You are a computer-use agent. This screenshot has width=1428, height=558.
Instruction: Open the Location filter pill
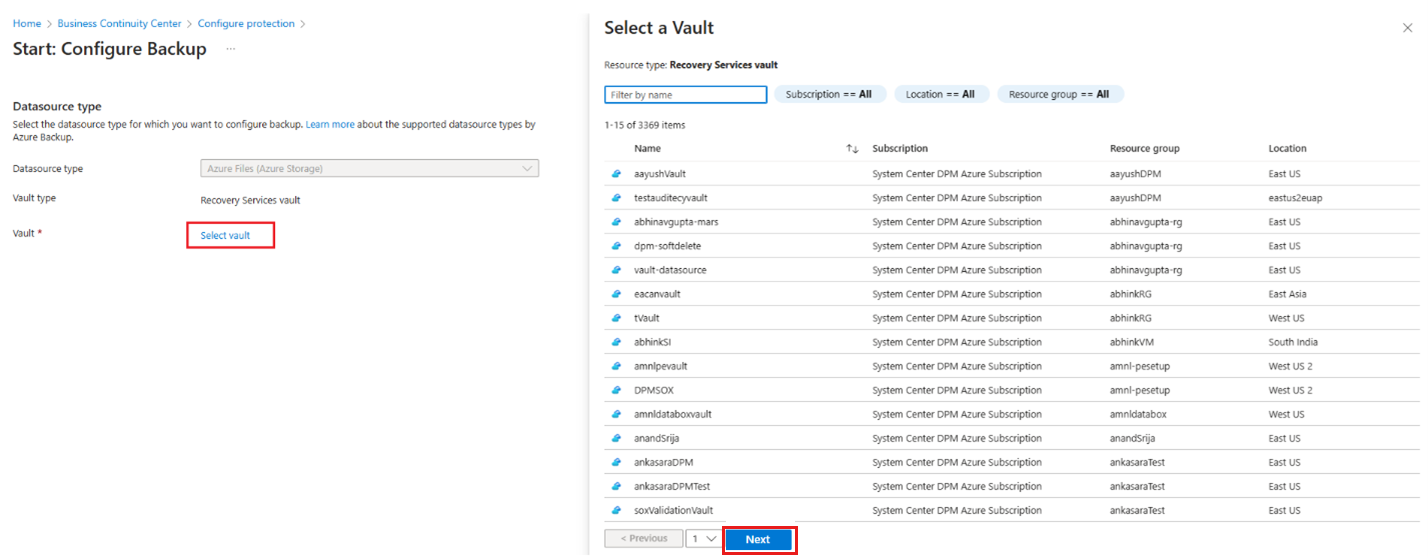coord(940,94)
